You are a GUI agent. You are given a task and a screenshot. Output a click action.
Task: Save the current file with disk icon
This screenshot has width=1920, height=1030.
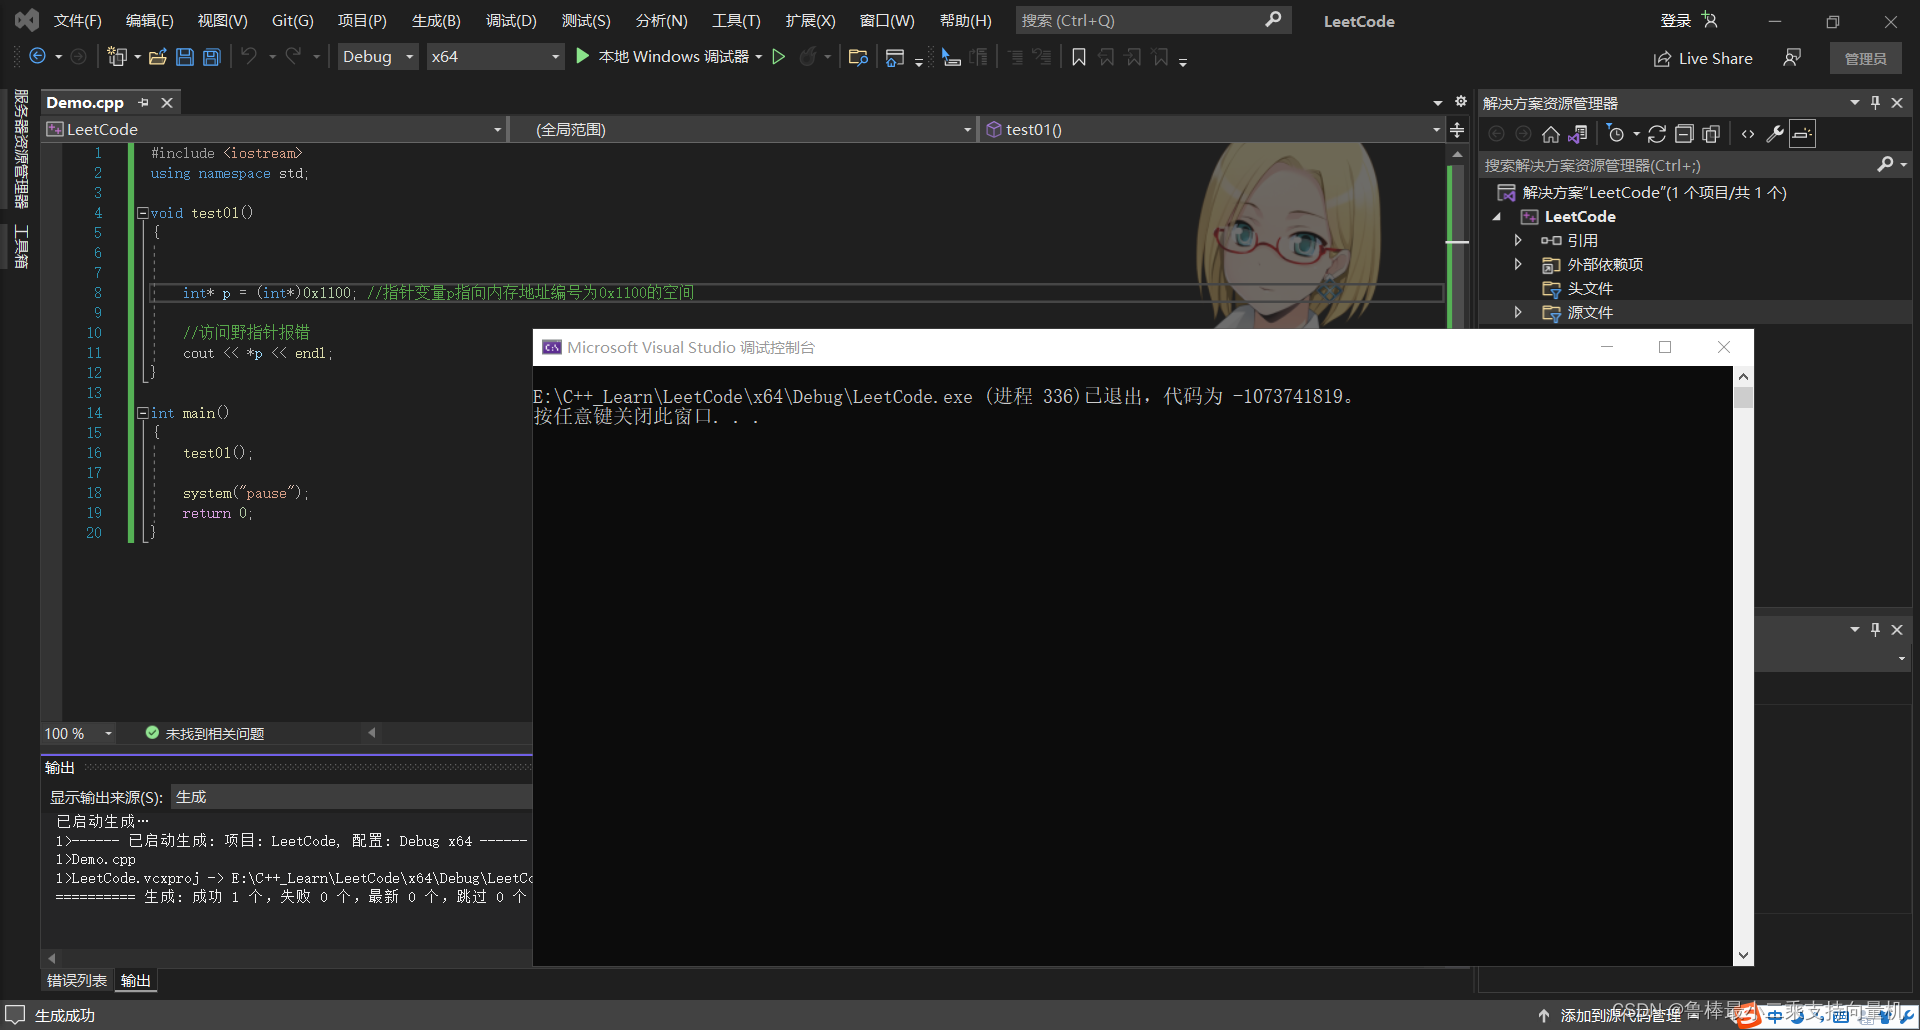coord(185,57)
